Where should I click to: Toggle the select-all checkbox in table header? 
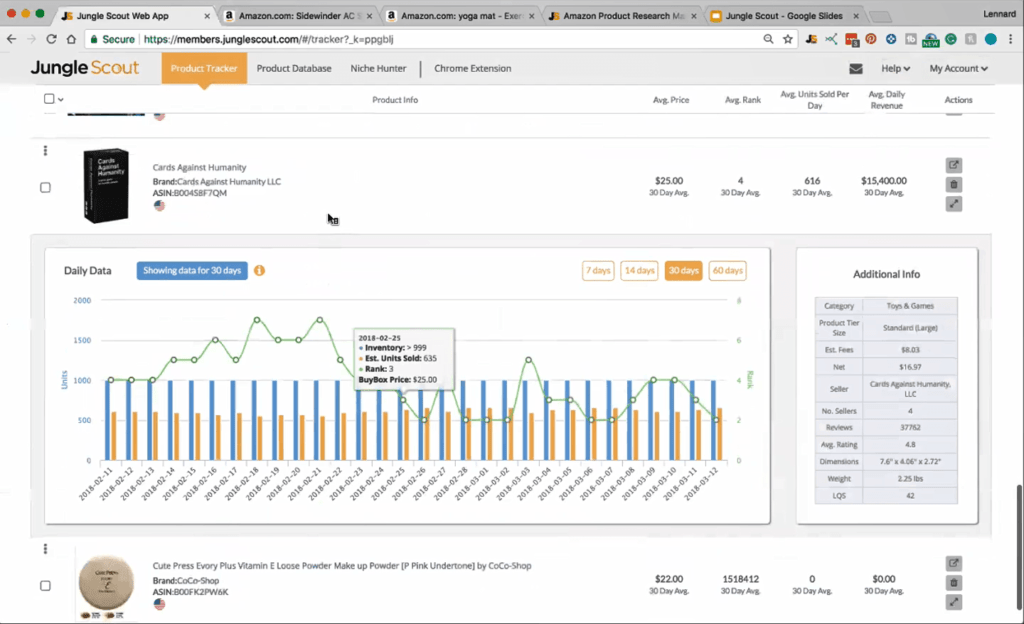49,99
